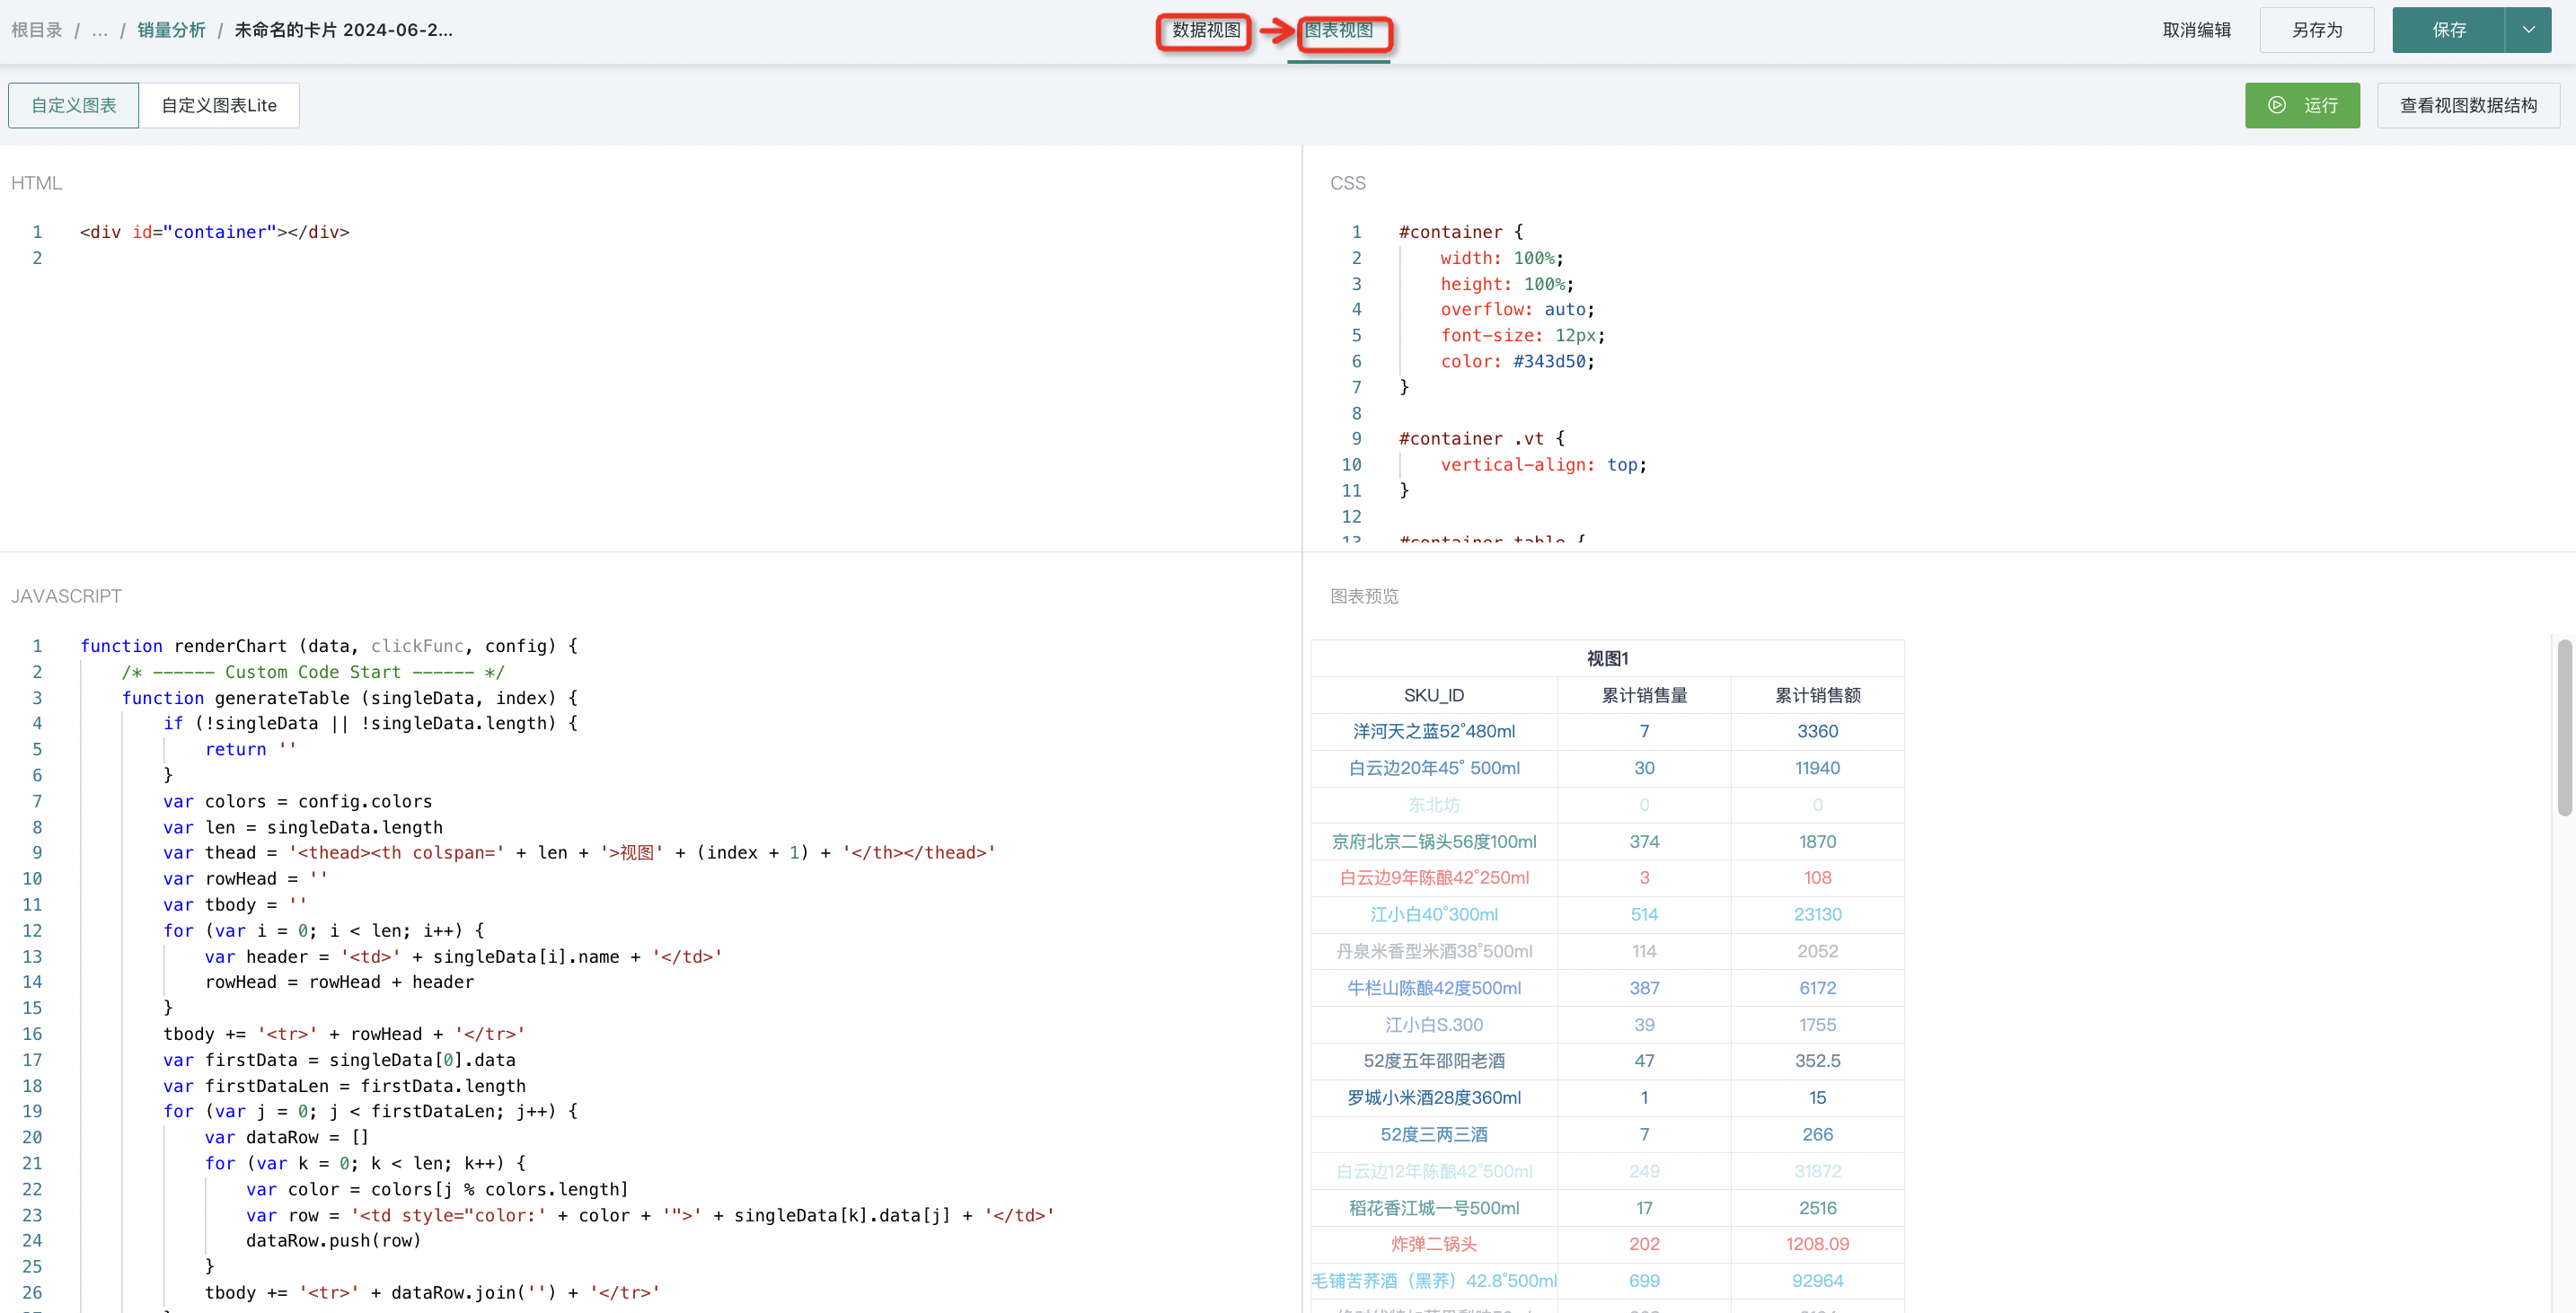This screenshot has height=1313, width=2576.
Task: Click the cell 京府北京二锅头56度100ml
Action: (x=1433, y=841)
